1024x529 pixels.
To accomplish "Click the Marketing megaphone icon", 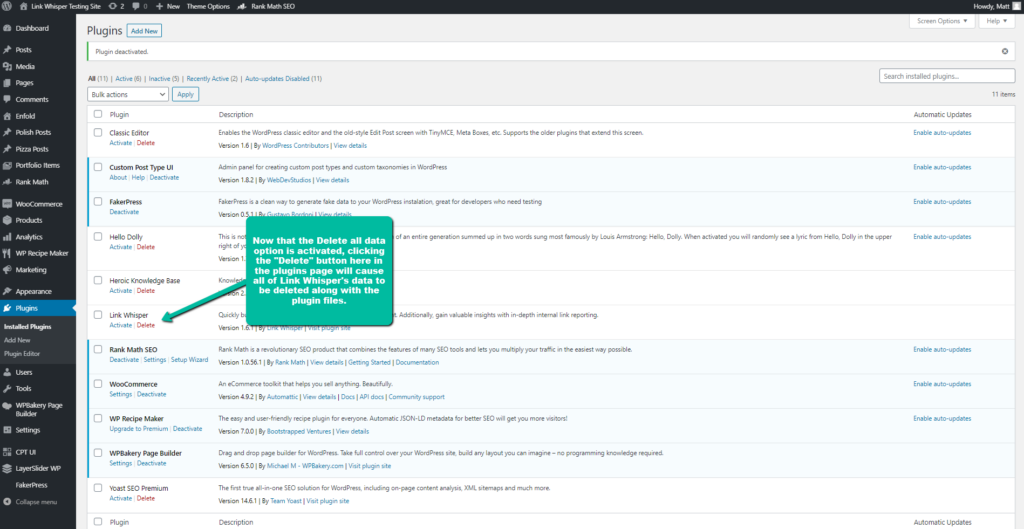I will coord(7,270).
